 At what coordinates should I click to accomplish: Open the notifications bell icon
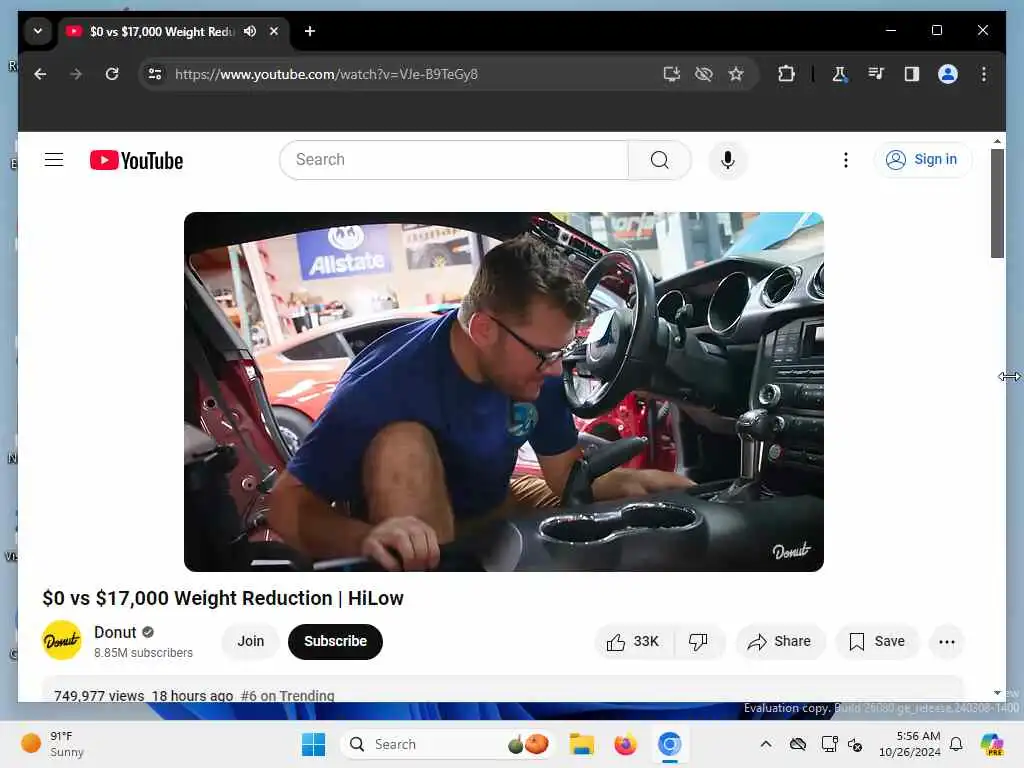point(956,744)
